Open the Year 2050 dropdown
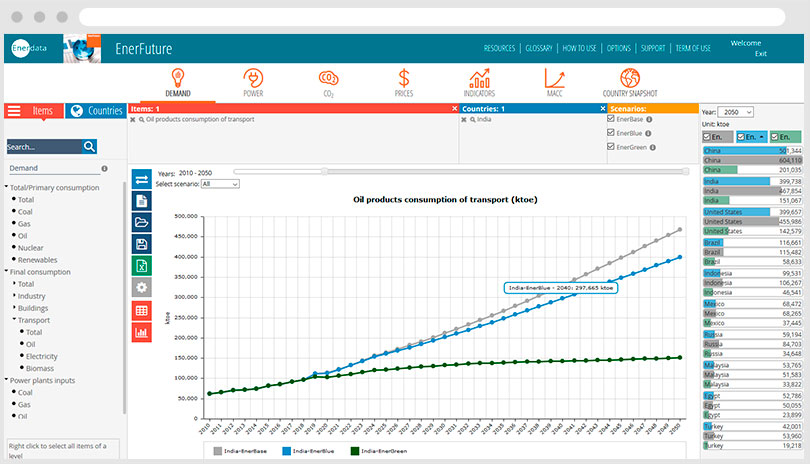 pos(736,113)
